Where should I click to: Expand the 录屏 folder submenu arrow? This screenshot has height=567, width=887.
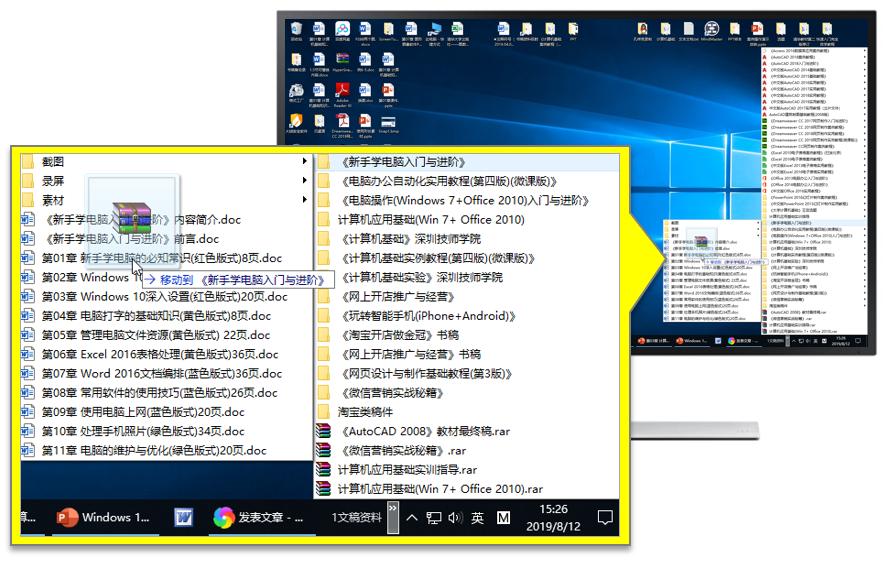(x=305, y=181)
